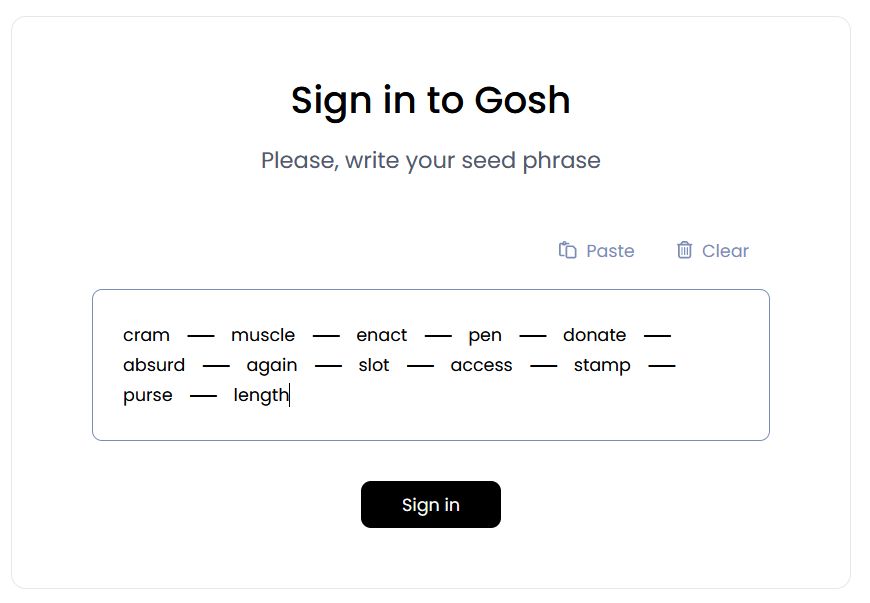Click empty space below the seed words
This screenshot has height=603, width=870.
(430, 422)
